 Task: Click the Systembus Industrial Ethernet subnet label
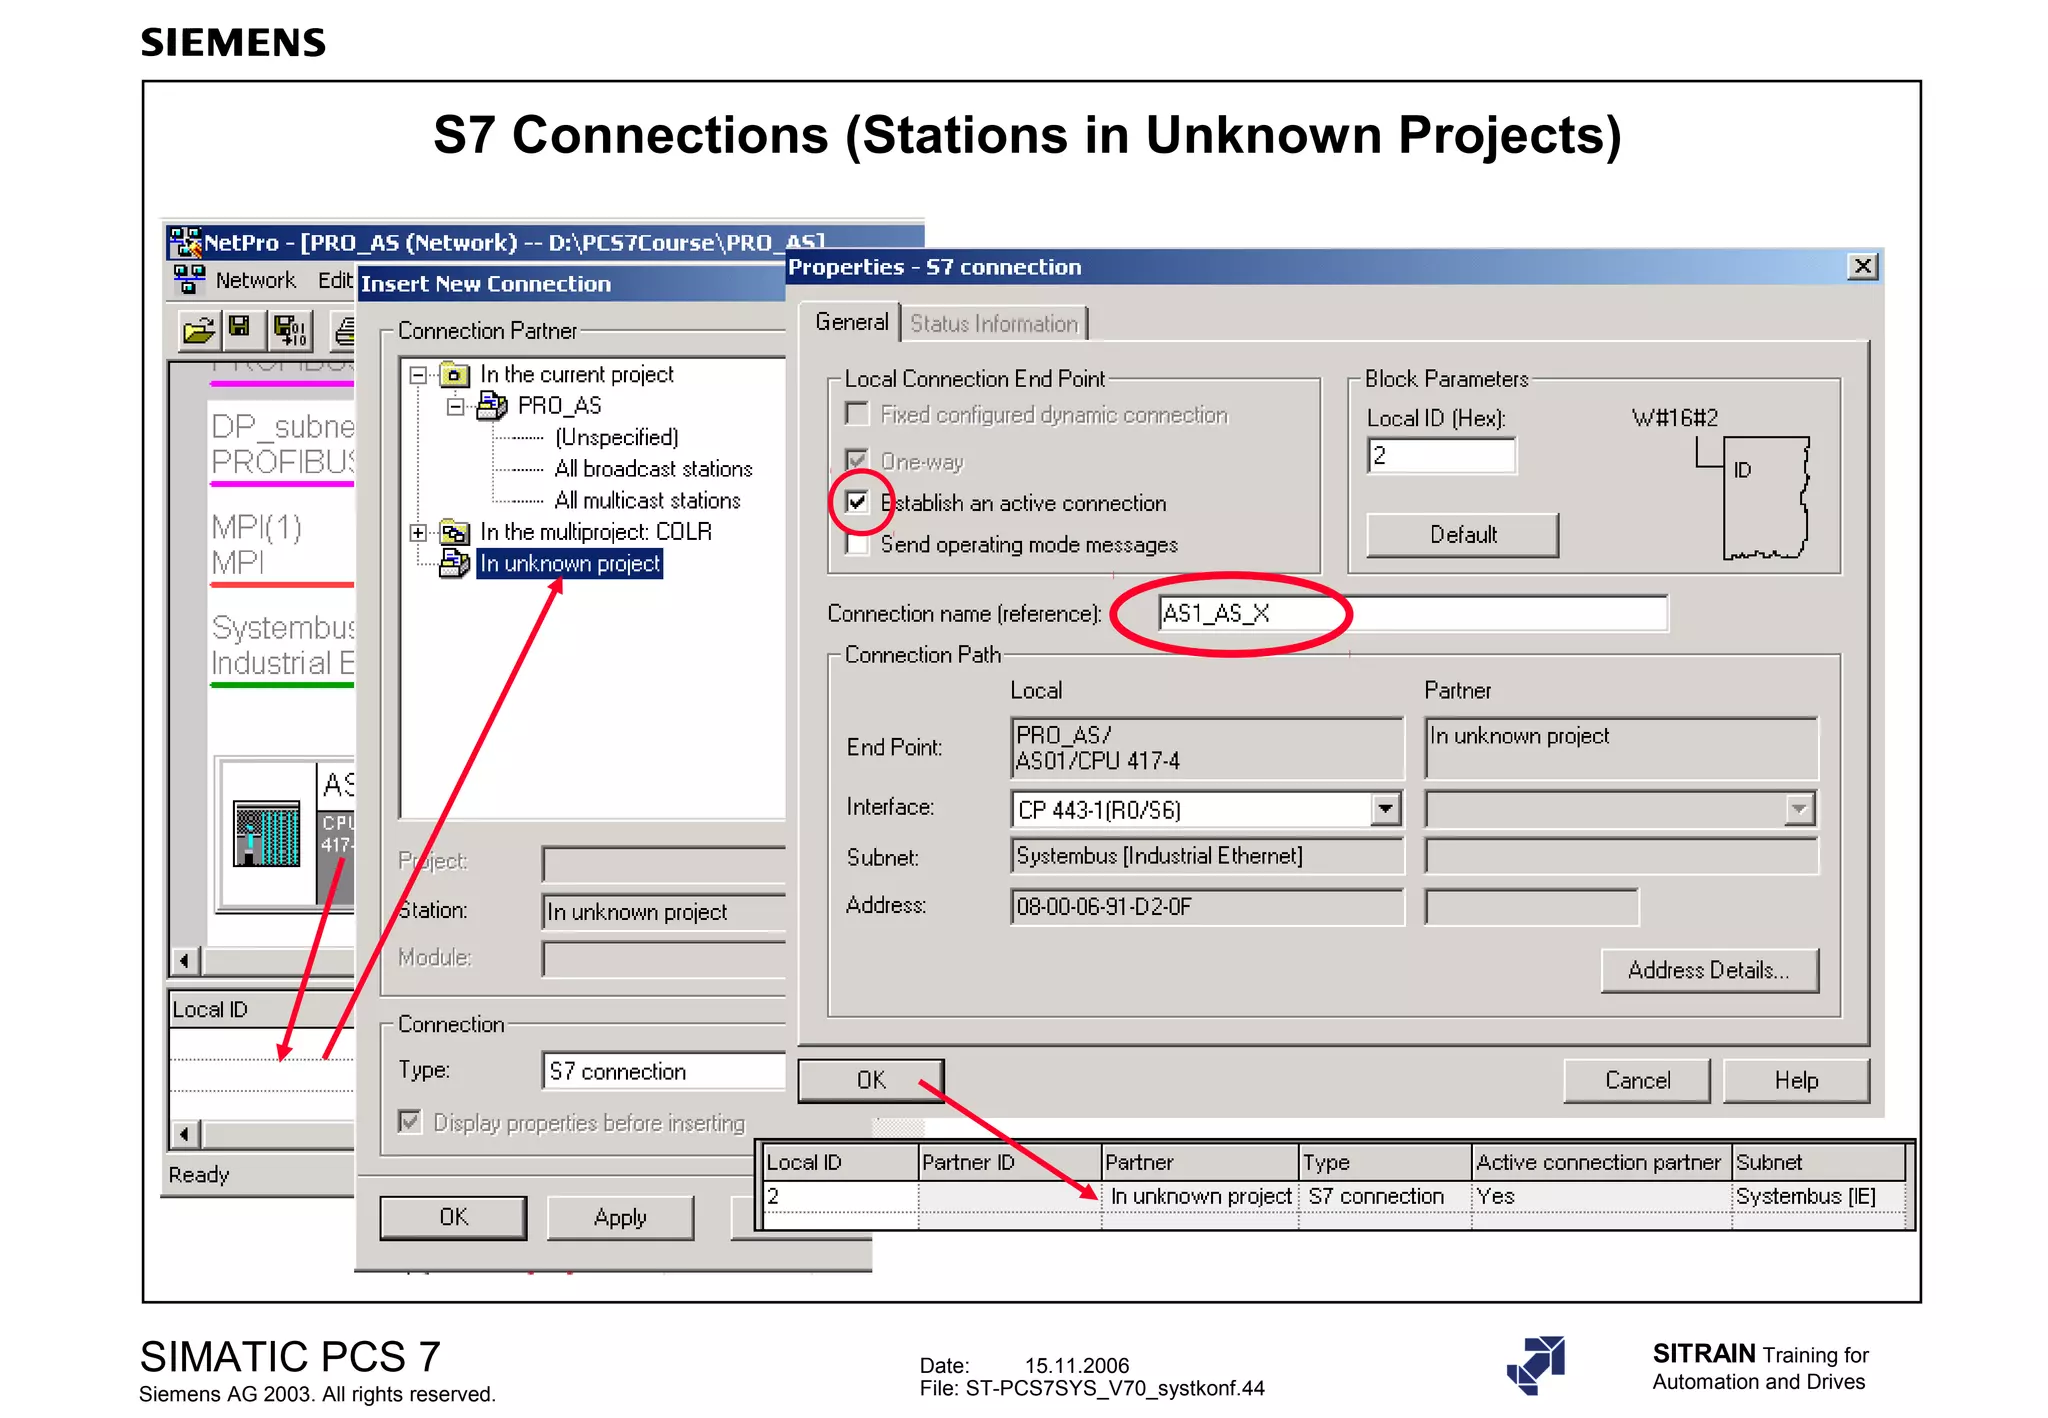283,645
